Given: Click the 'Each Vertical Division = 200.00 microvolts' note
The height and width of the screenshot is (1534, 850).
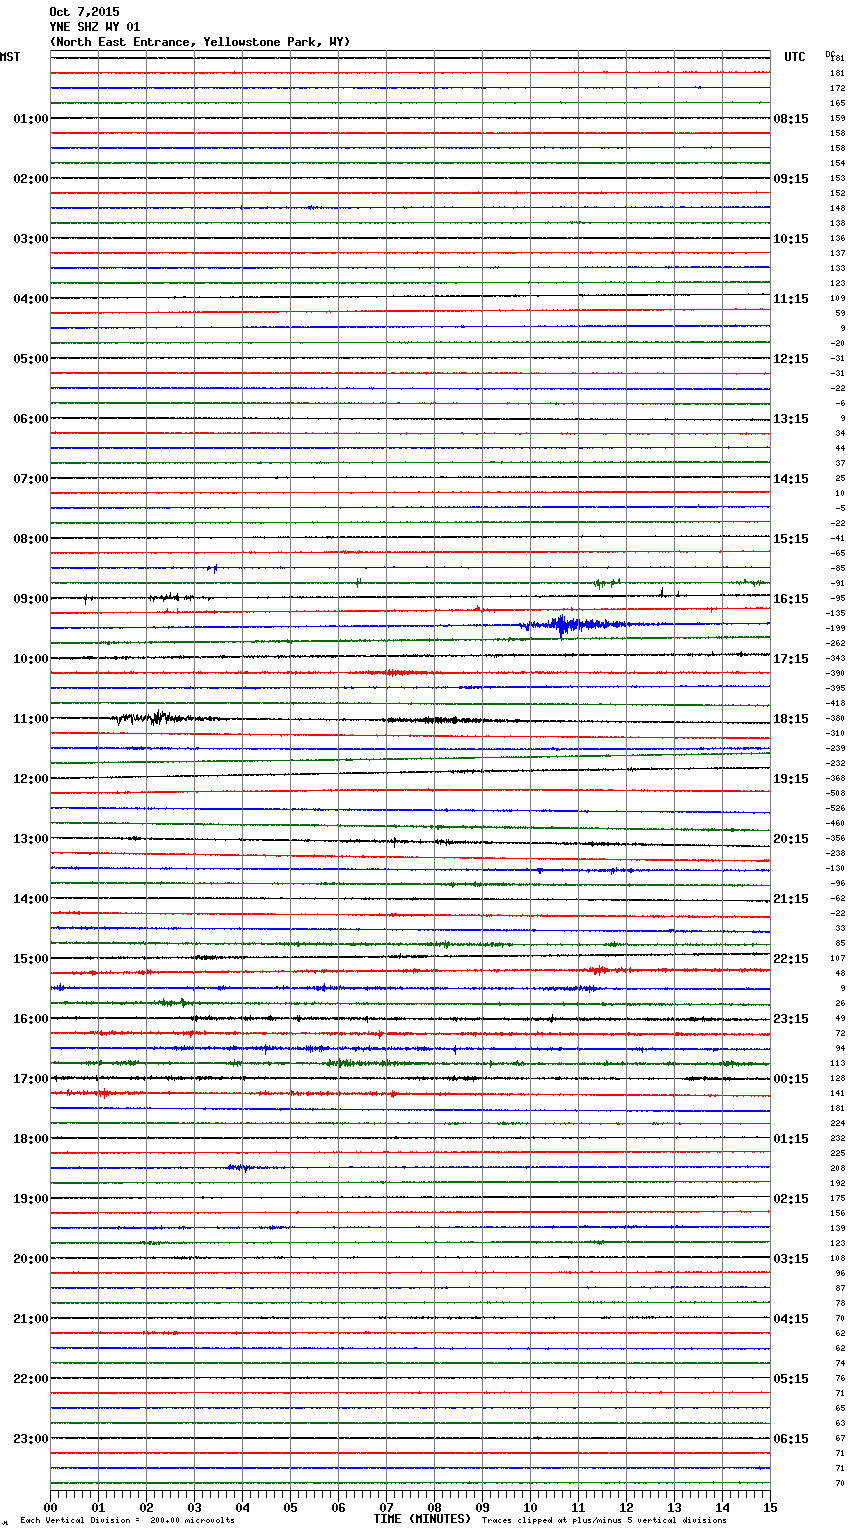Looking at the screenshot, I should (127, 1521).
